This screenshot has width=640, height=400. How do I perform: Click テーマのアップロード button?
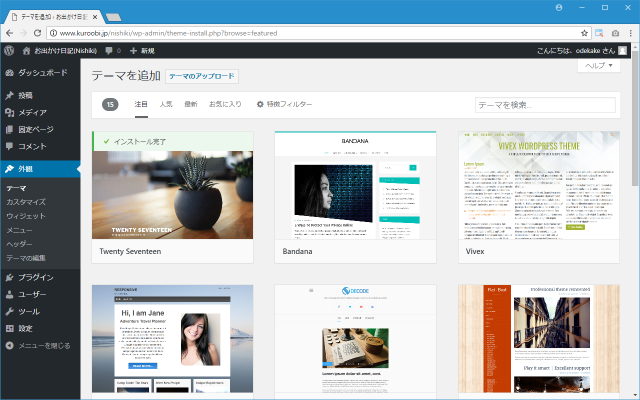click(x=202, y=76)
